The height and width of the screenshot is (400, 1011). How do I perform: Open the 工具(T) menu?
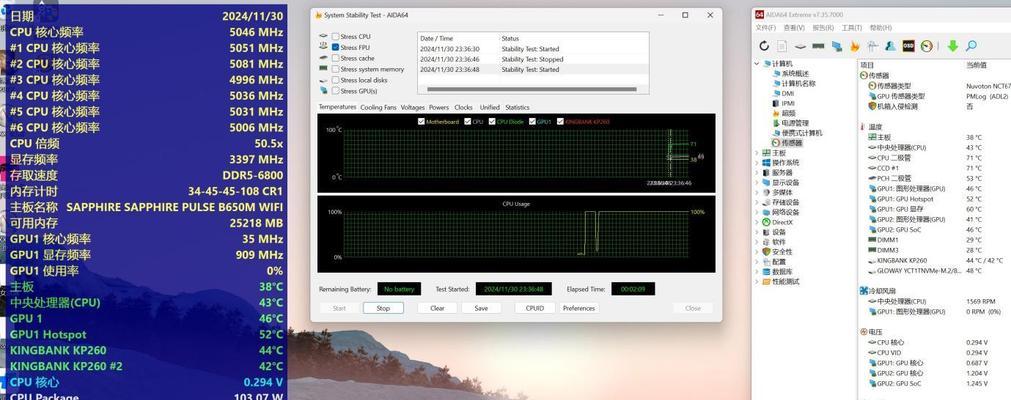852,28
